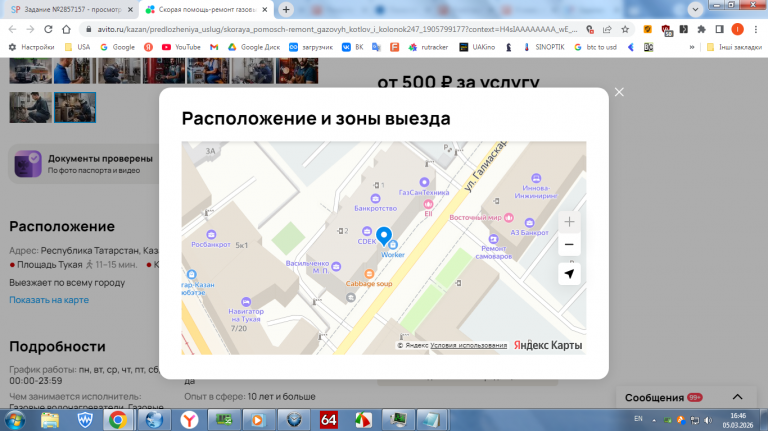Open the browser home page
Image resolution: width=768 pixels, height=431 pixels.
click(x=66, y=29)
